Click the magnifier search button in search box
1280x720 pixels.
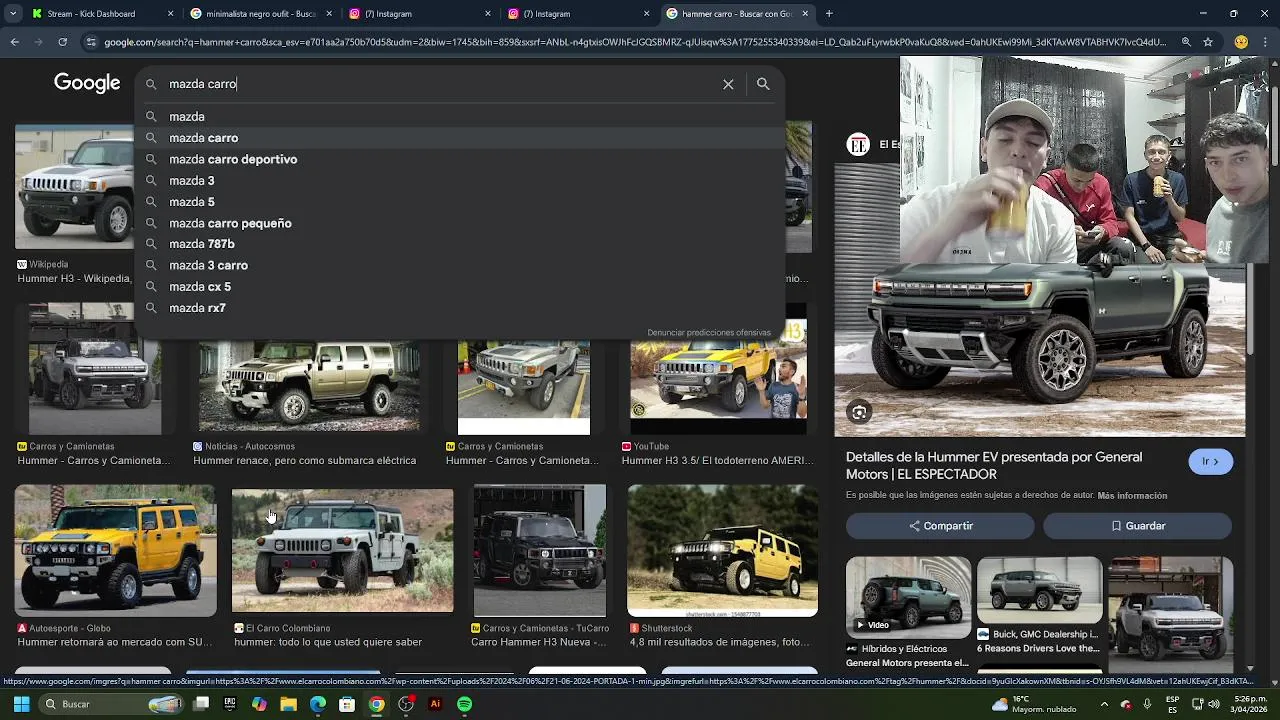point(763,84)
